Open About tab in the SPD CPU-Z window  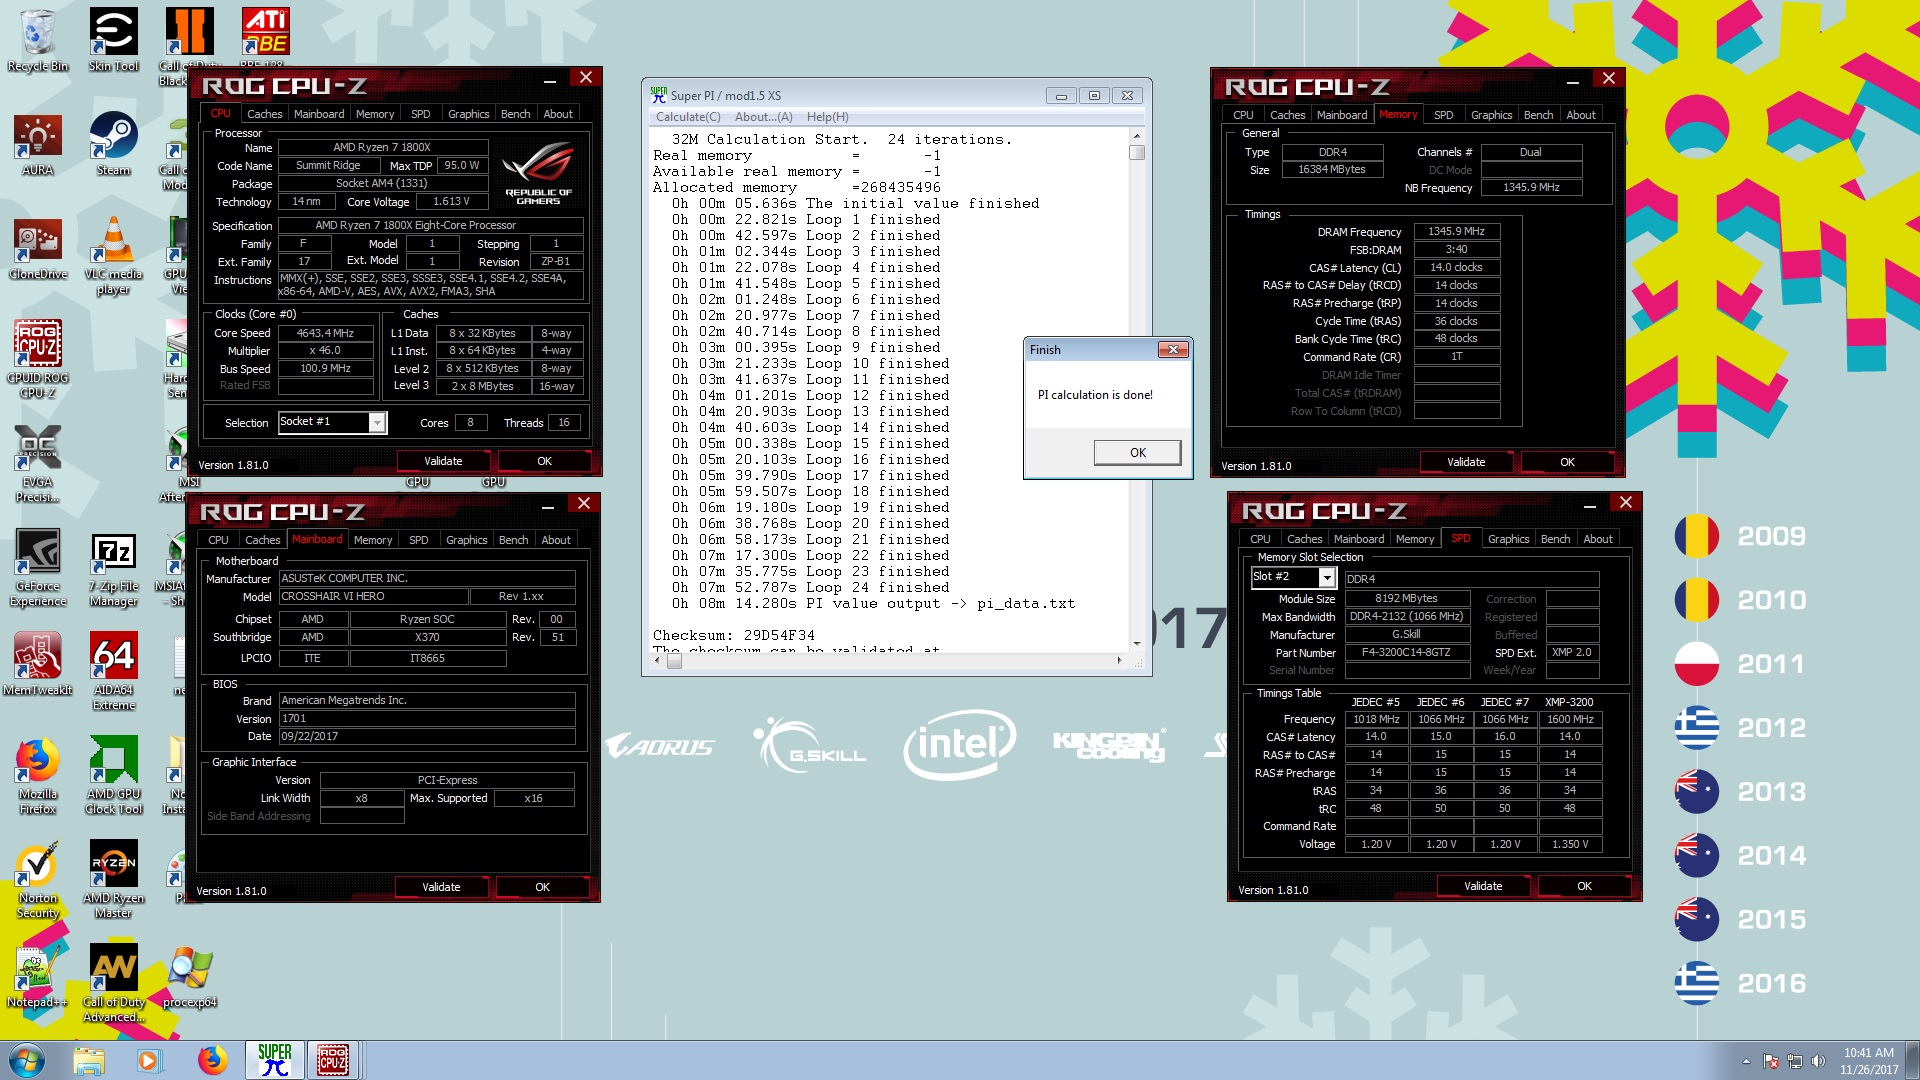(1598, 539)
